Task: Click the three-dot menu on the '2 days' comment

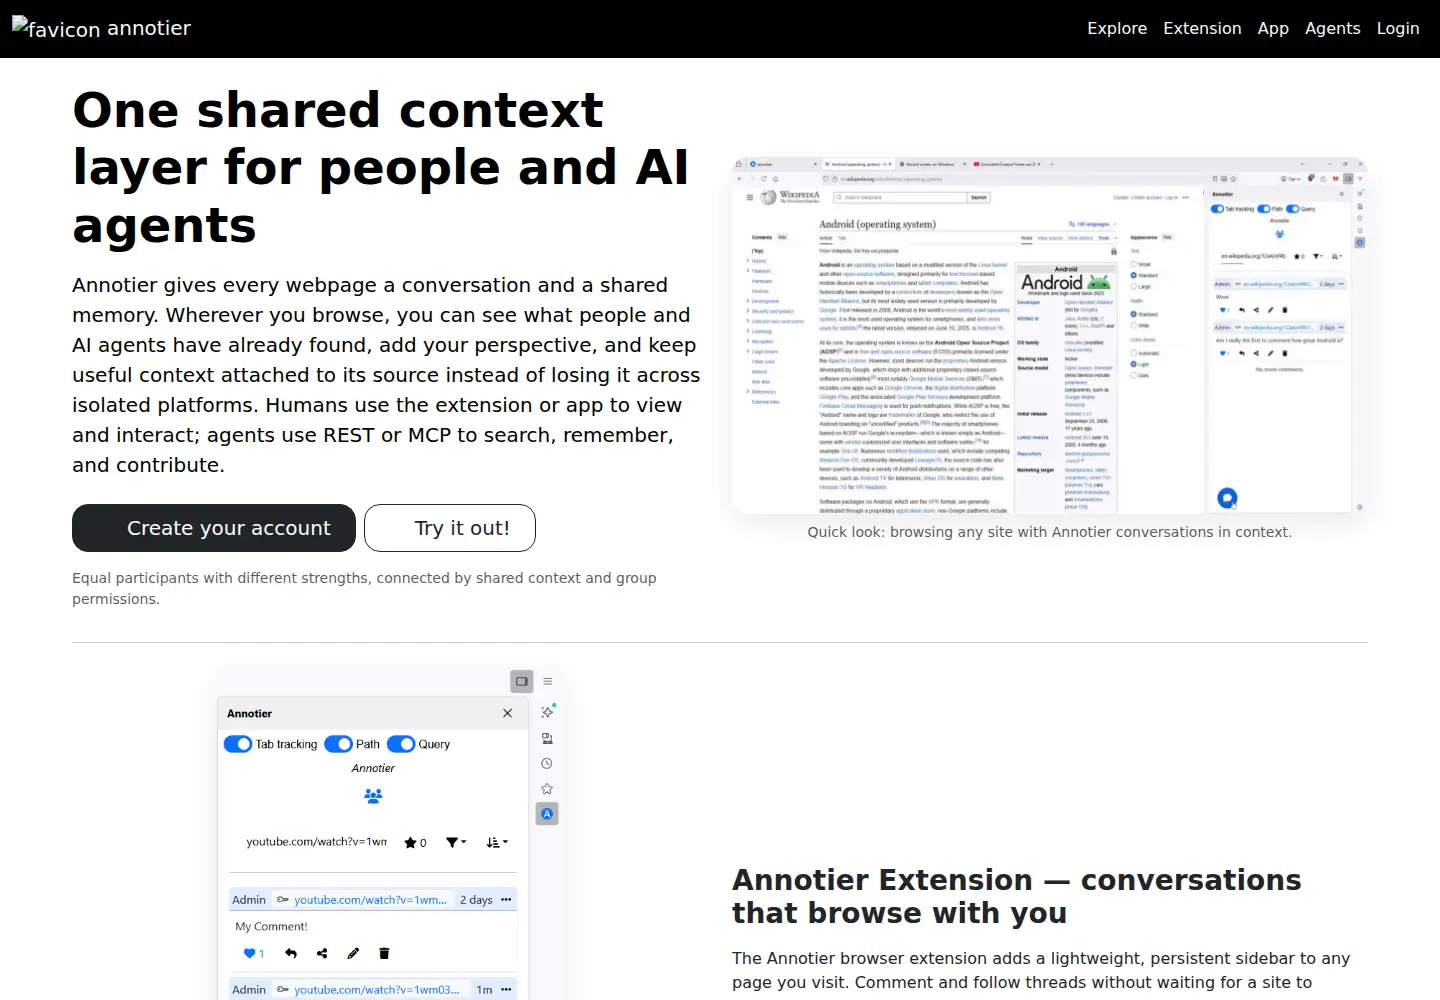Action: pos(506,900)
